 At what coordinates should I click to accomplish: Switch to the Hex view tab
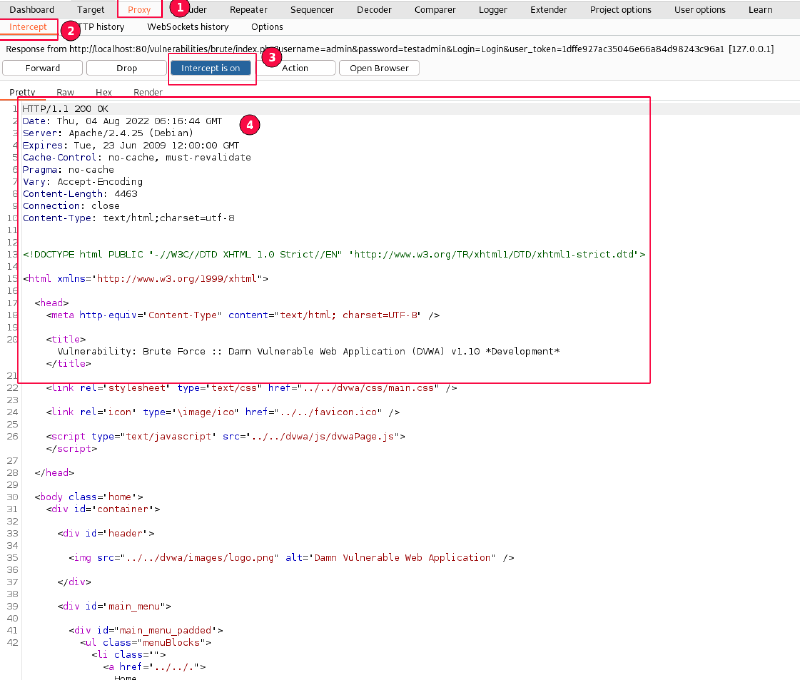(103, 92)
